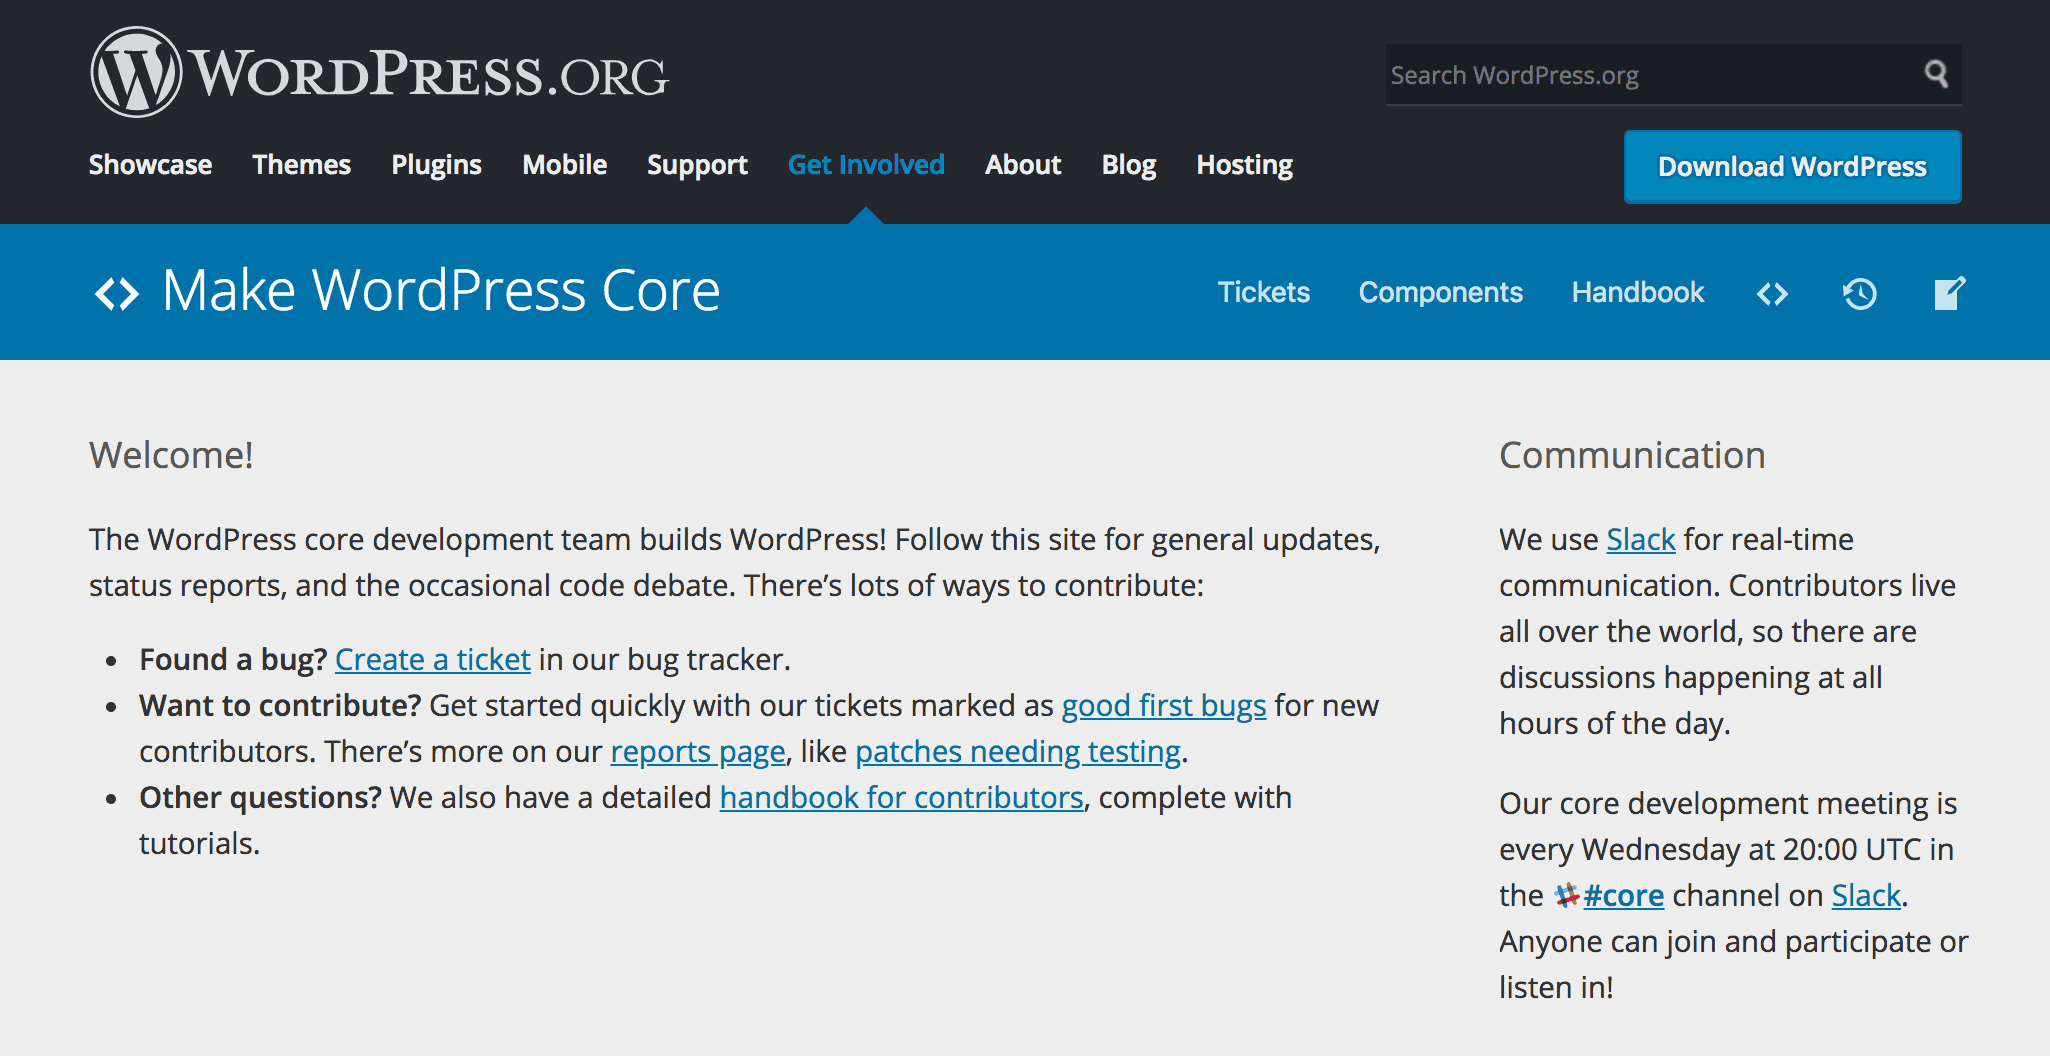This screenshot has height=1056, width=2050.
Task: Follow the Create a ticket link
Action: [432, 659]
